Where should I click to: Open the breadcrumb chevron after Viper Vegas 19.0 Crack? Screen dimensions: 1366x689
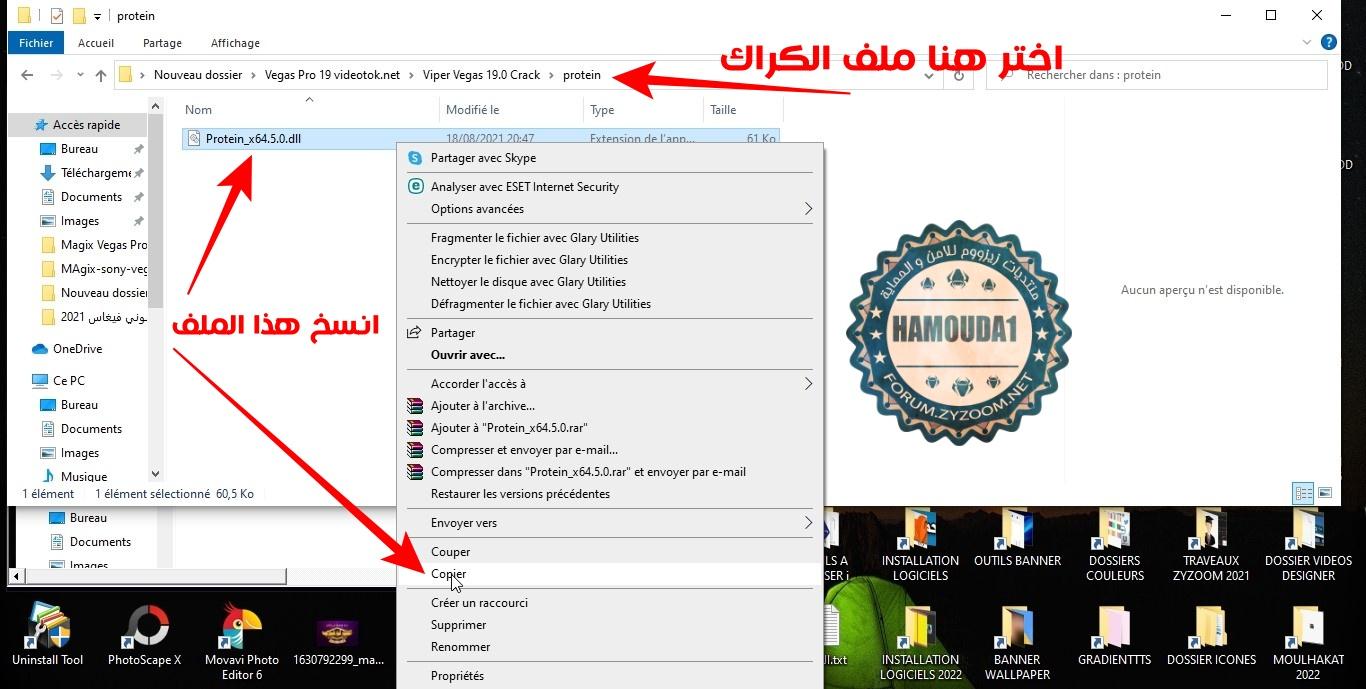tap(551, 75)
